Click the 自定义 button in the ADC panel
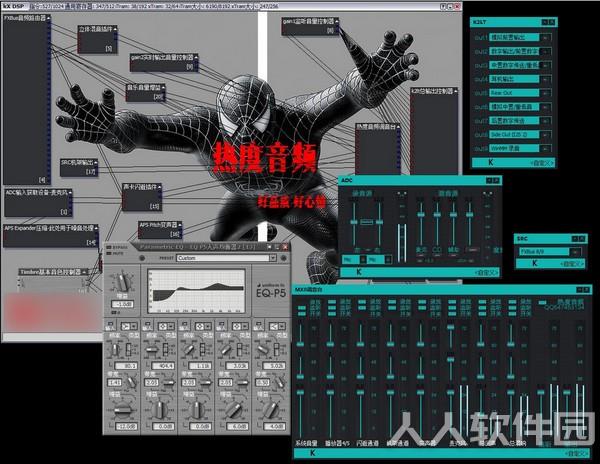Image resolution: width=600 pixels, height=464 pixels. [487, 272]
